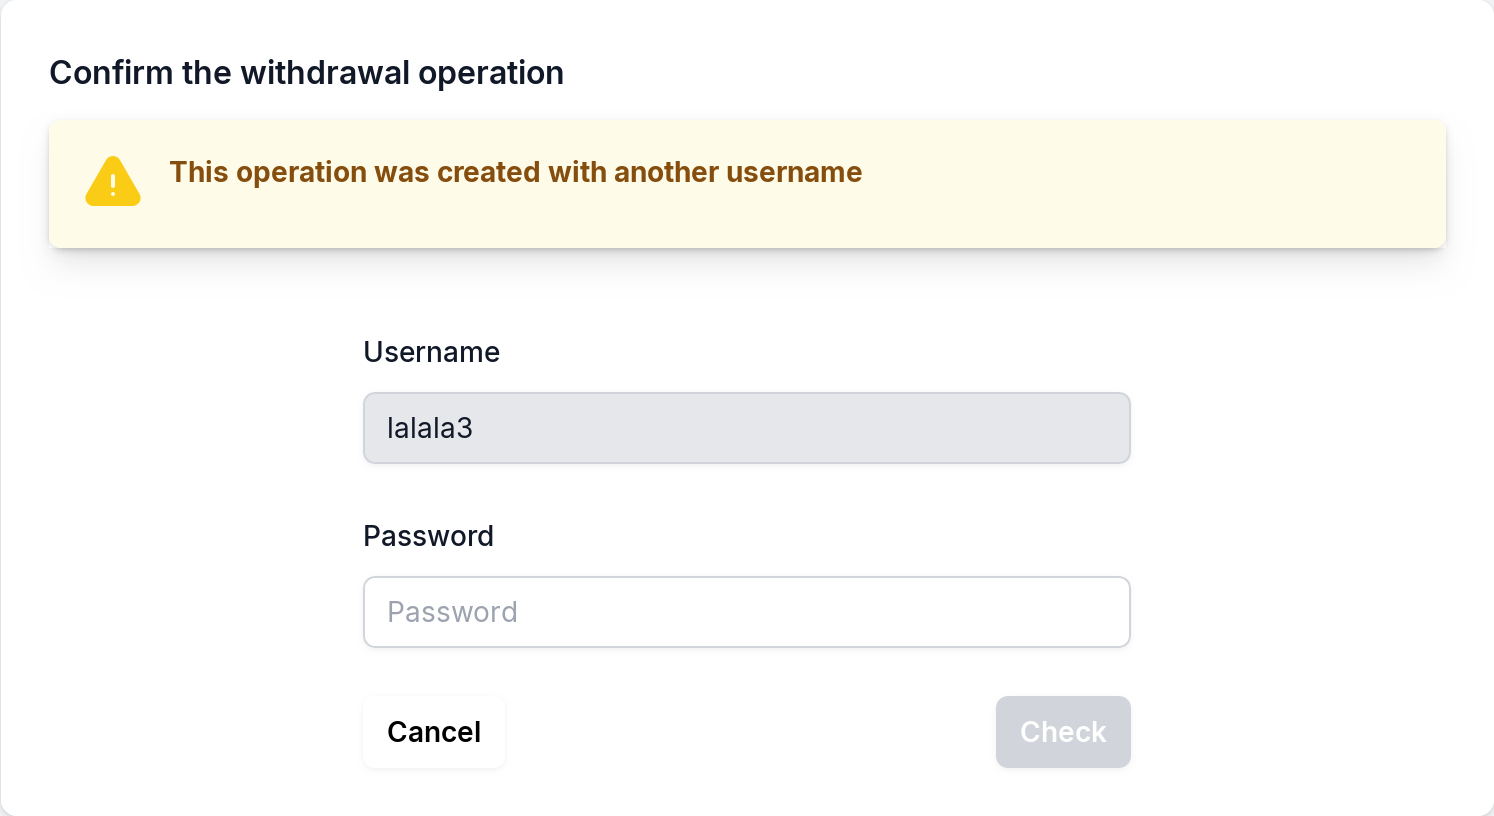Select the exclamation mark alert icon
Image resolution: width=1494 pixels, height=816 pixels.
pos(113,183)
